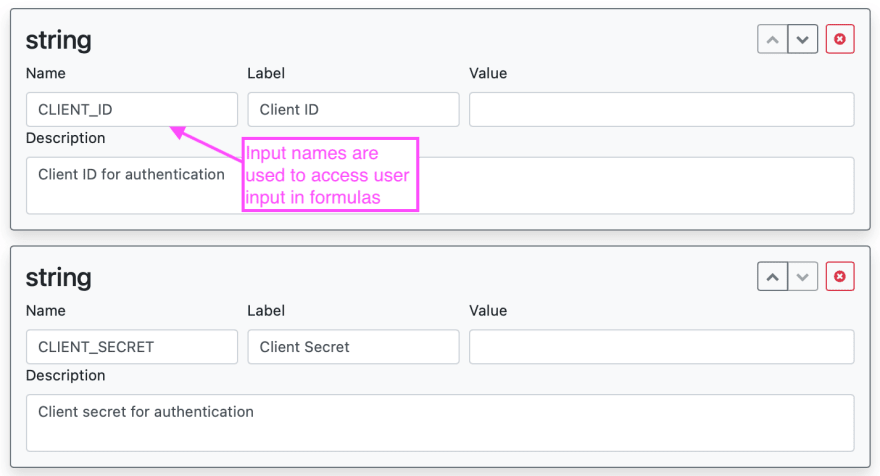Screen dimensions: 880x476
Task: Click the pink input names annotation box
Action: [x=330, y=175]
